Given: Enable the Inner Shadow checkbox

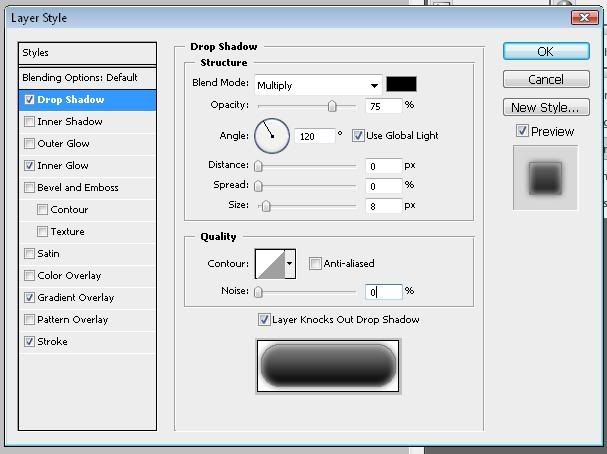Looking at the screenshot, I should point(30,122).
